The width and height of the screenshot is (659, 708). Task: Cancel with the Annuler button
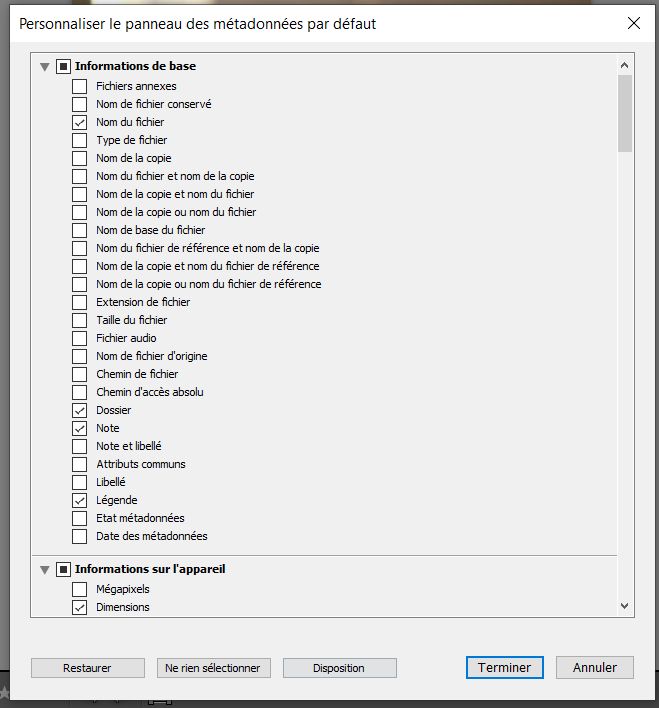point(595,667)
